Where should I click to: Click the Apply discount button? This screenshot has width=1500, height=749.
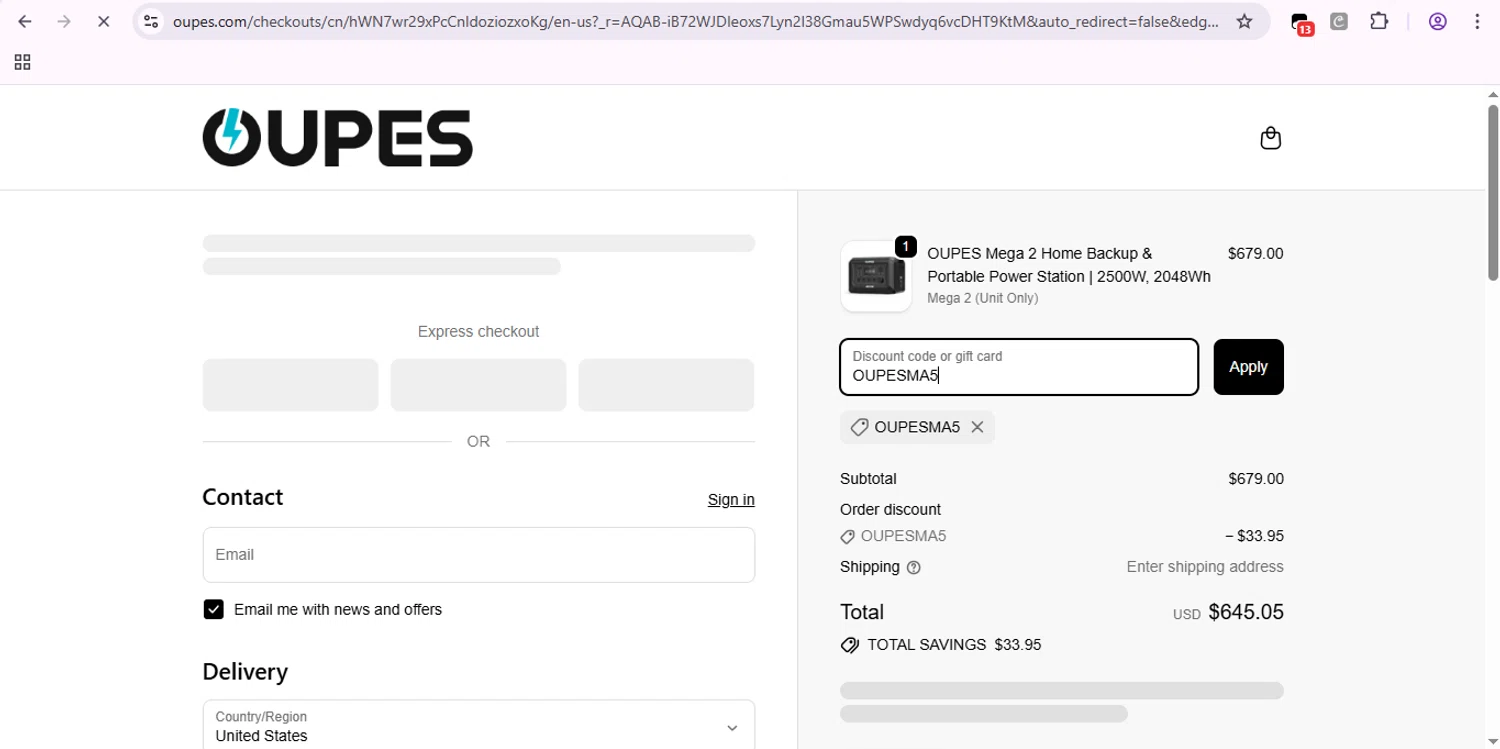tap(1248, 367)
